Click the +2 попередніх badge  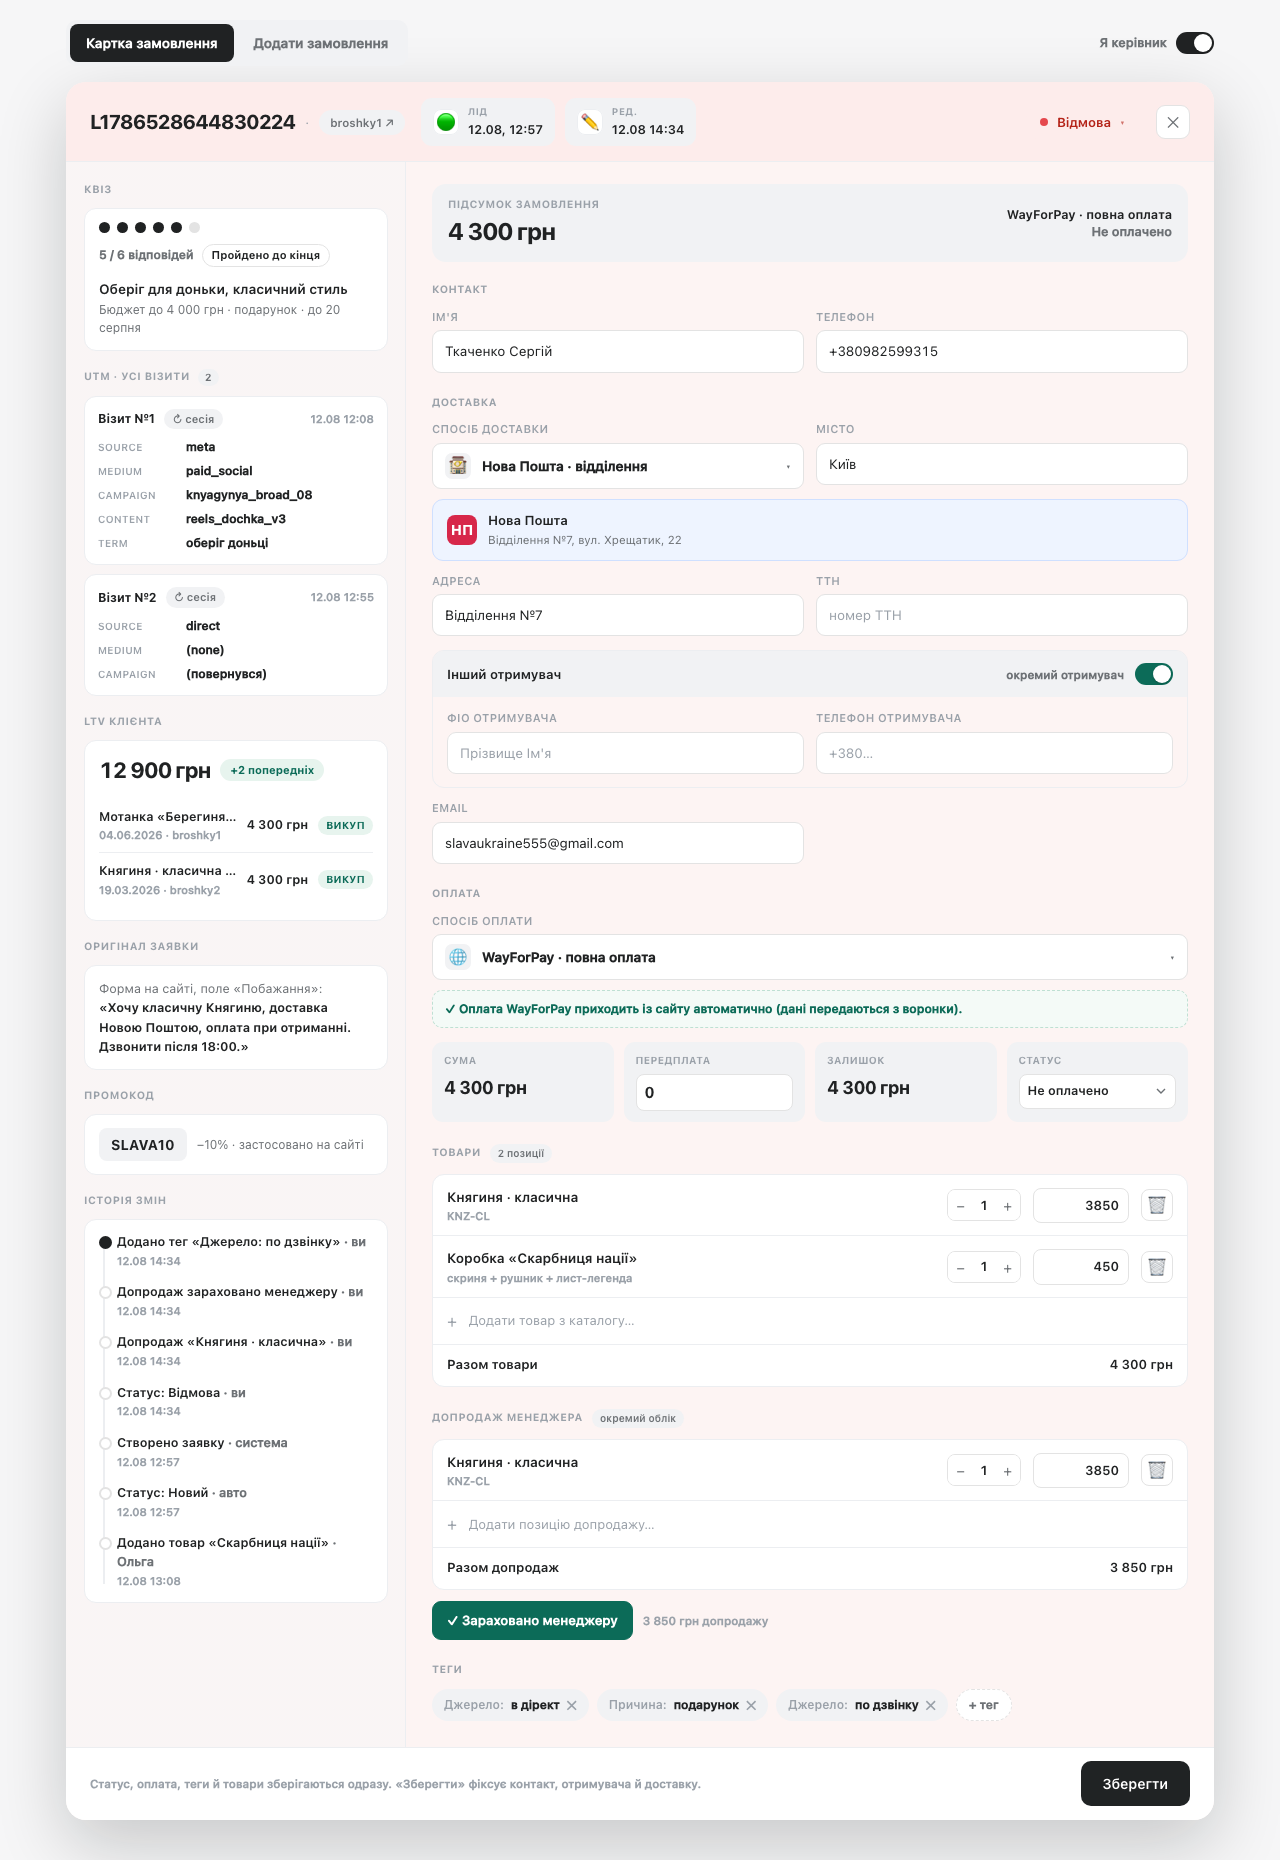tap(272, 770)
